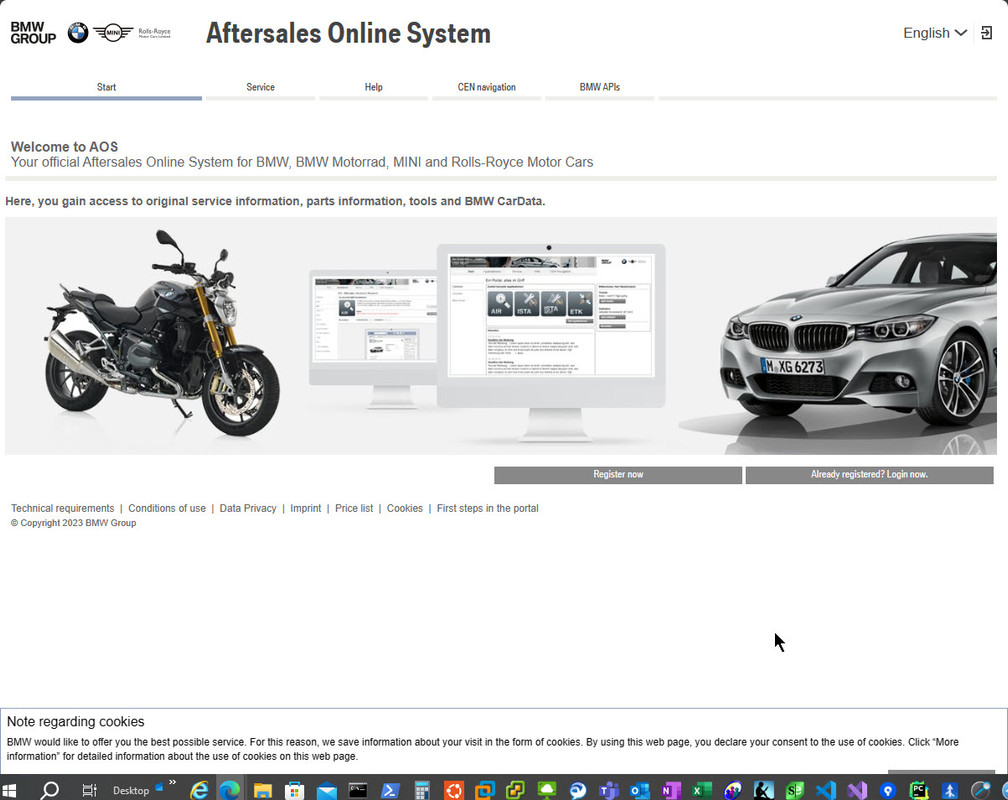Screen dimensions: 1008x800
Task: Open Internet Explorer from taskbar
Action: [199, 790]
